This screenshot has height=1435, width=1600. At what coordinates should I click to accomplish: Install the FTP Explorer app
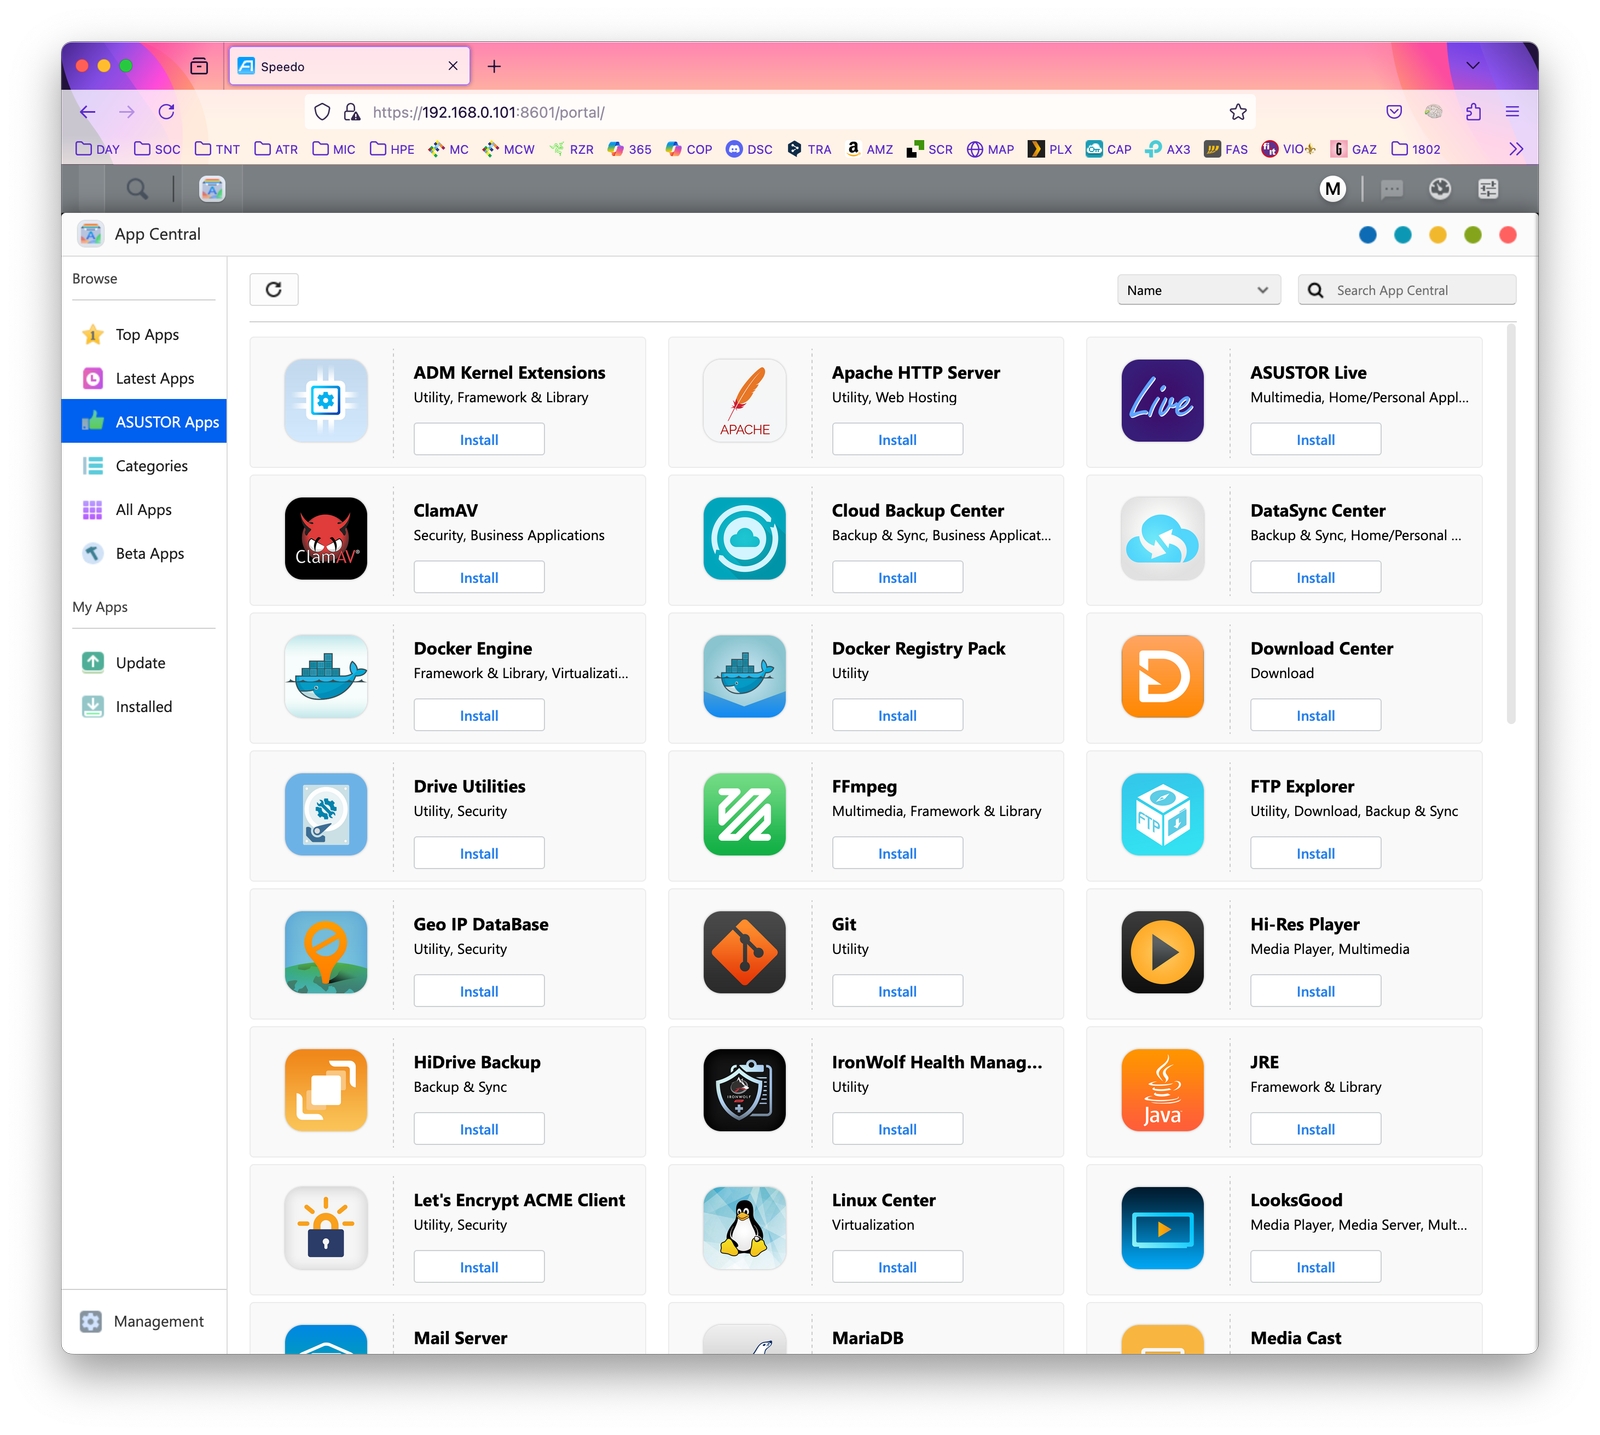pos(1315,854)
